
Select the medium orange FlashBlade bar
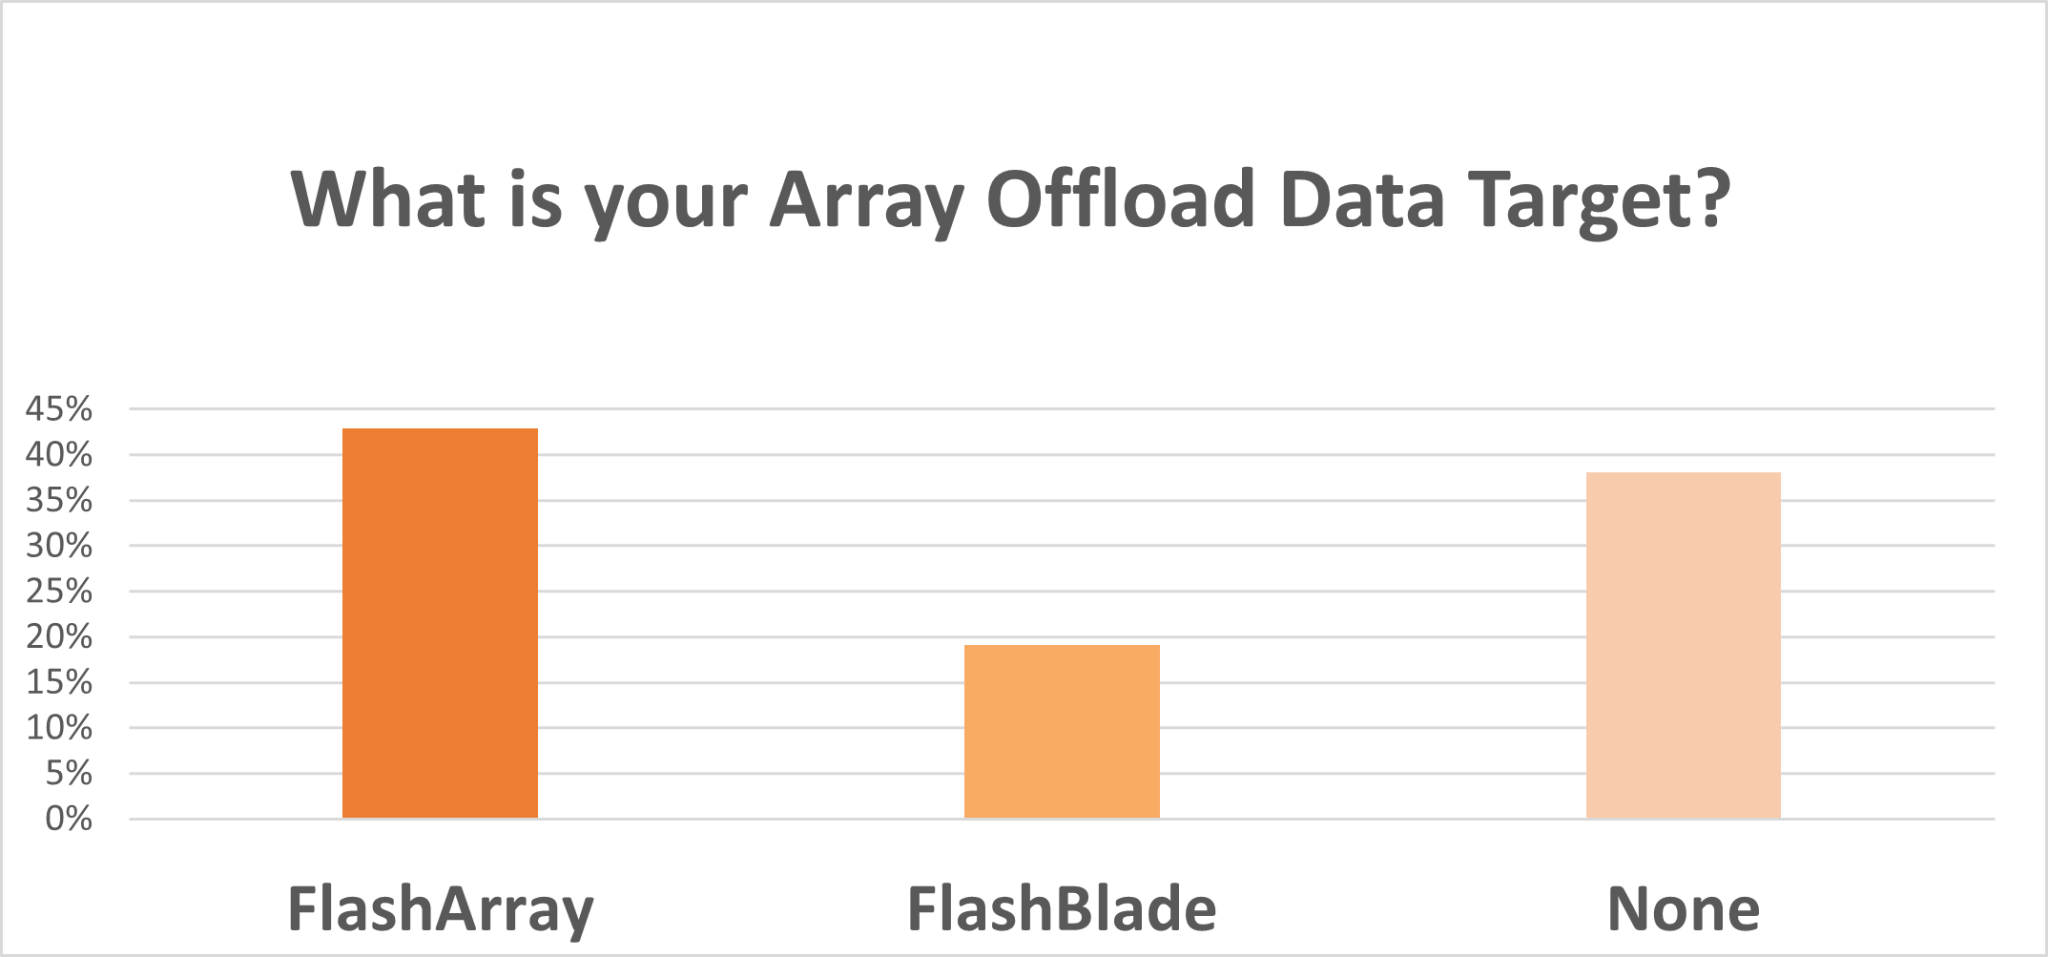1062,731
